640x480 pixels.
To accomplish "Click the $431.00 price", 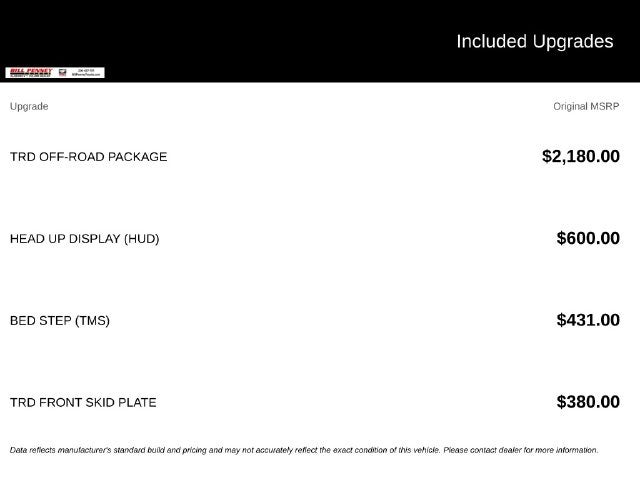I will (x=588, y=320).
